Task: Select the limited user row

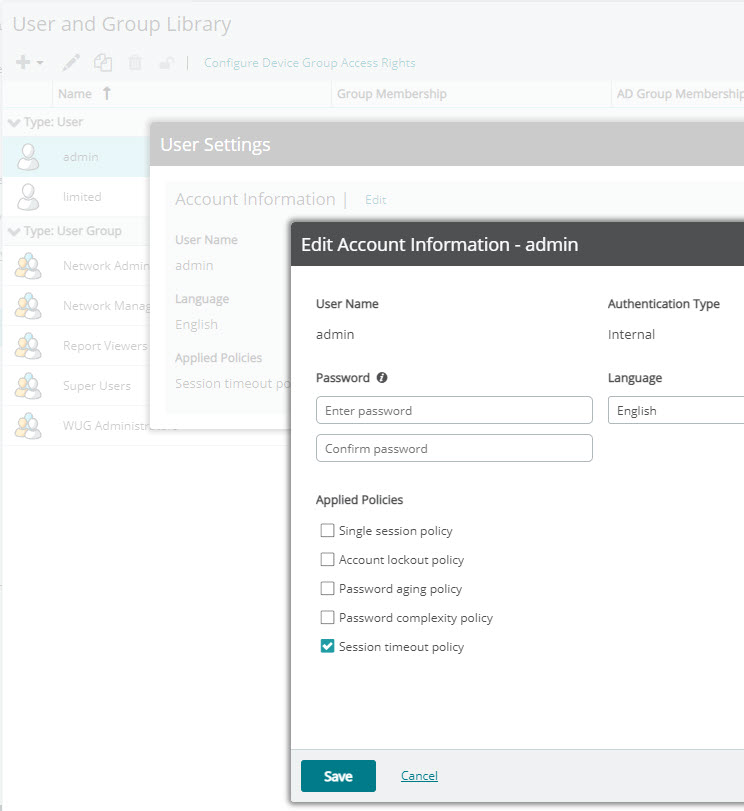Action: coord(77,197)
